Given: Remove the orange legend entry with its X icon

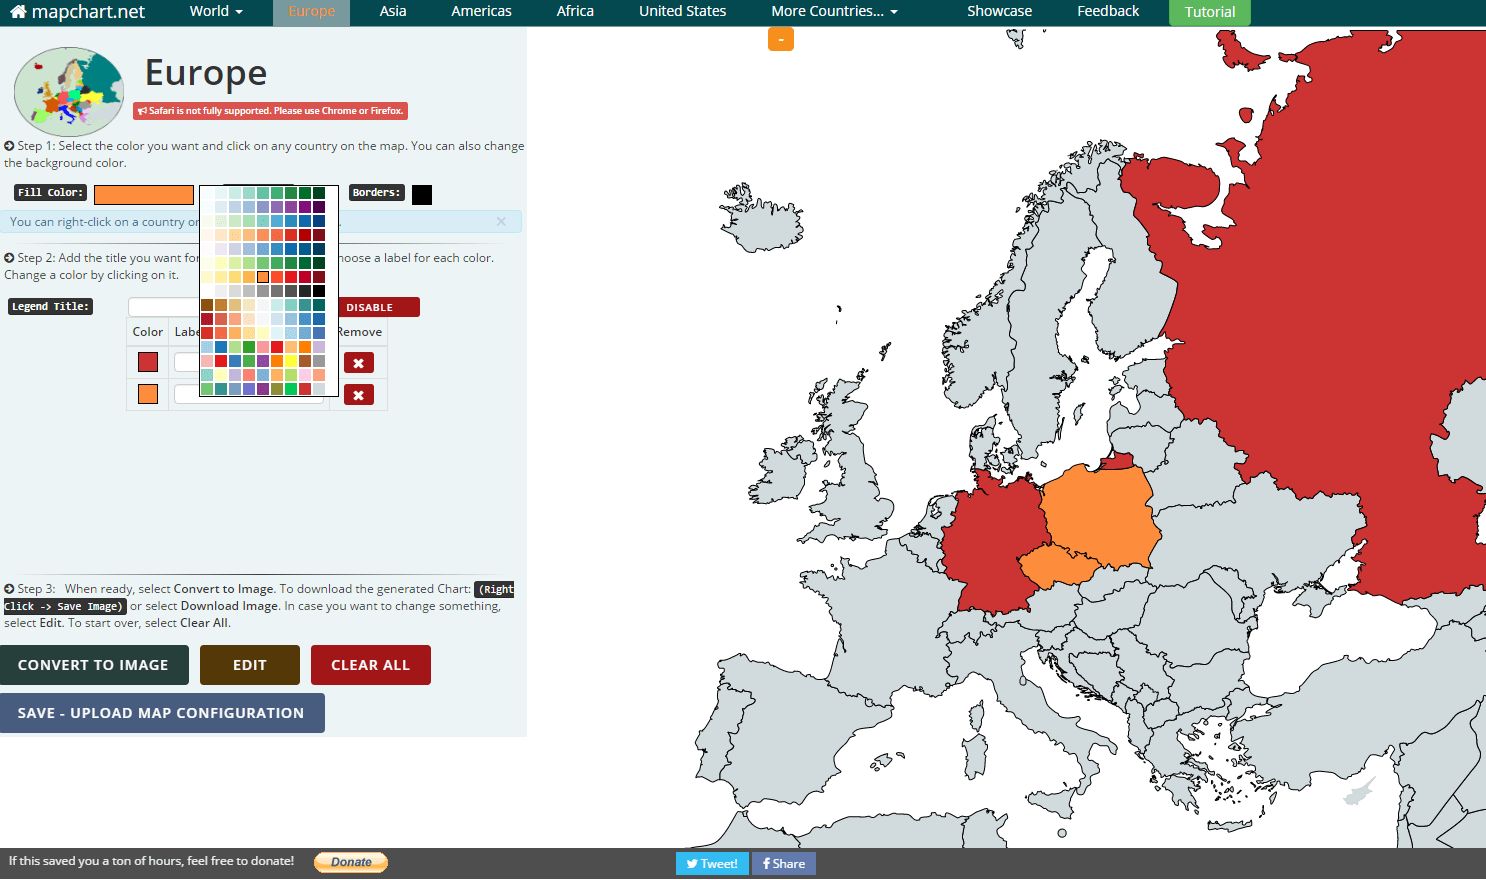Looking at the screenshot, I should click(358, 394).
